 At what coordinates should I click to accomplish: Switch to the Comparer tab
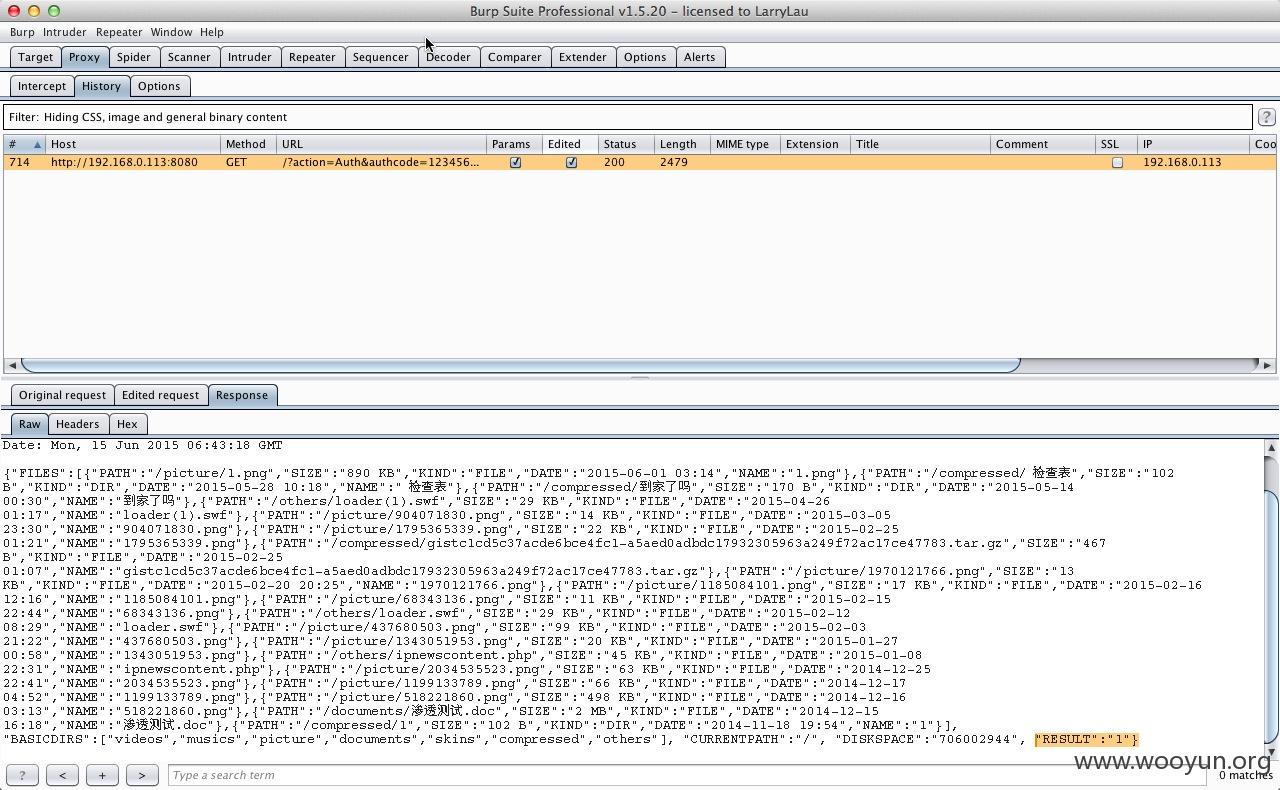click(515, 57)
